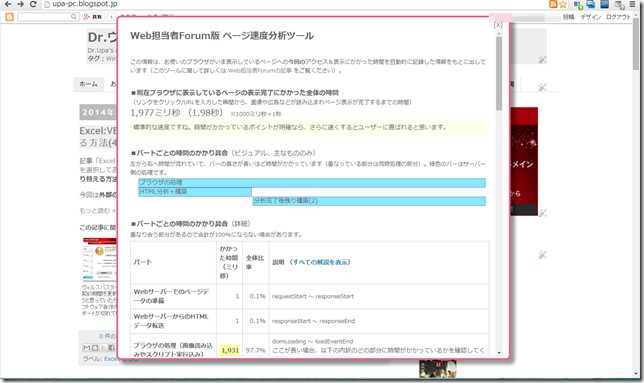Click the Excel label link under the post

[110, 359]
